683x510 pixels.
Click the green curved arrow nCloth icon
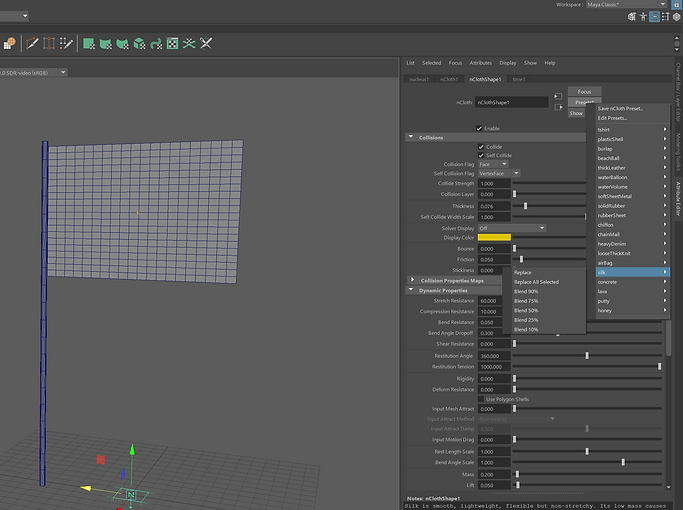156,44
